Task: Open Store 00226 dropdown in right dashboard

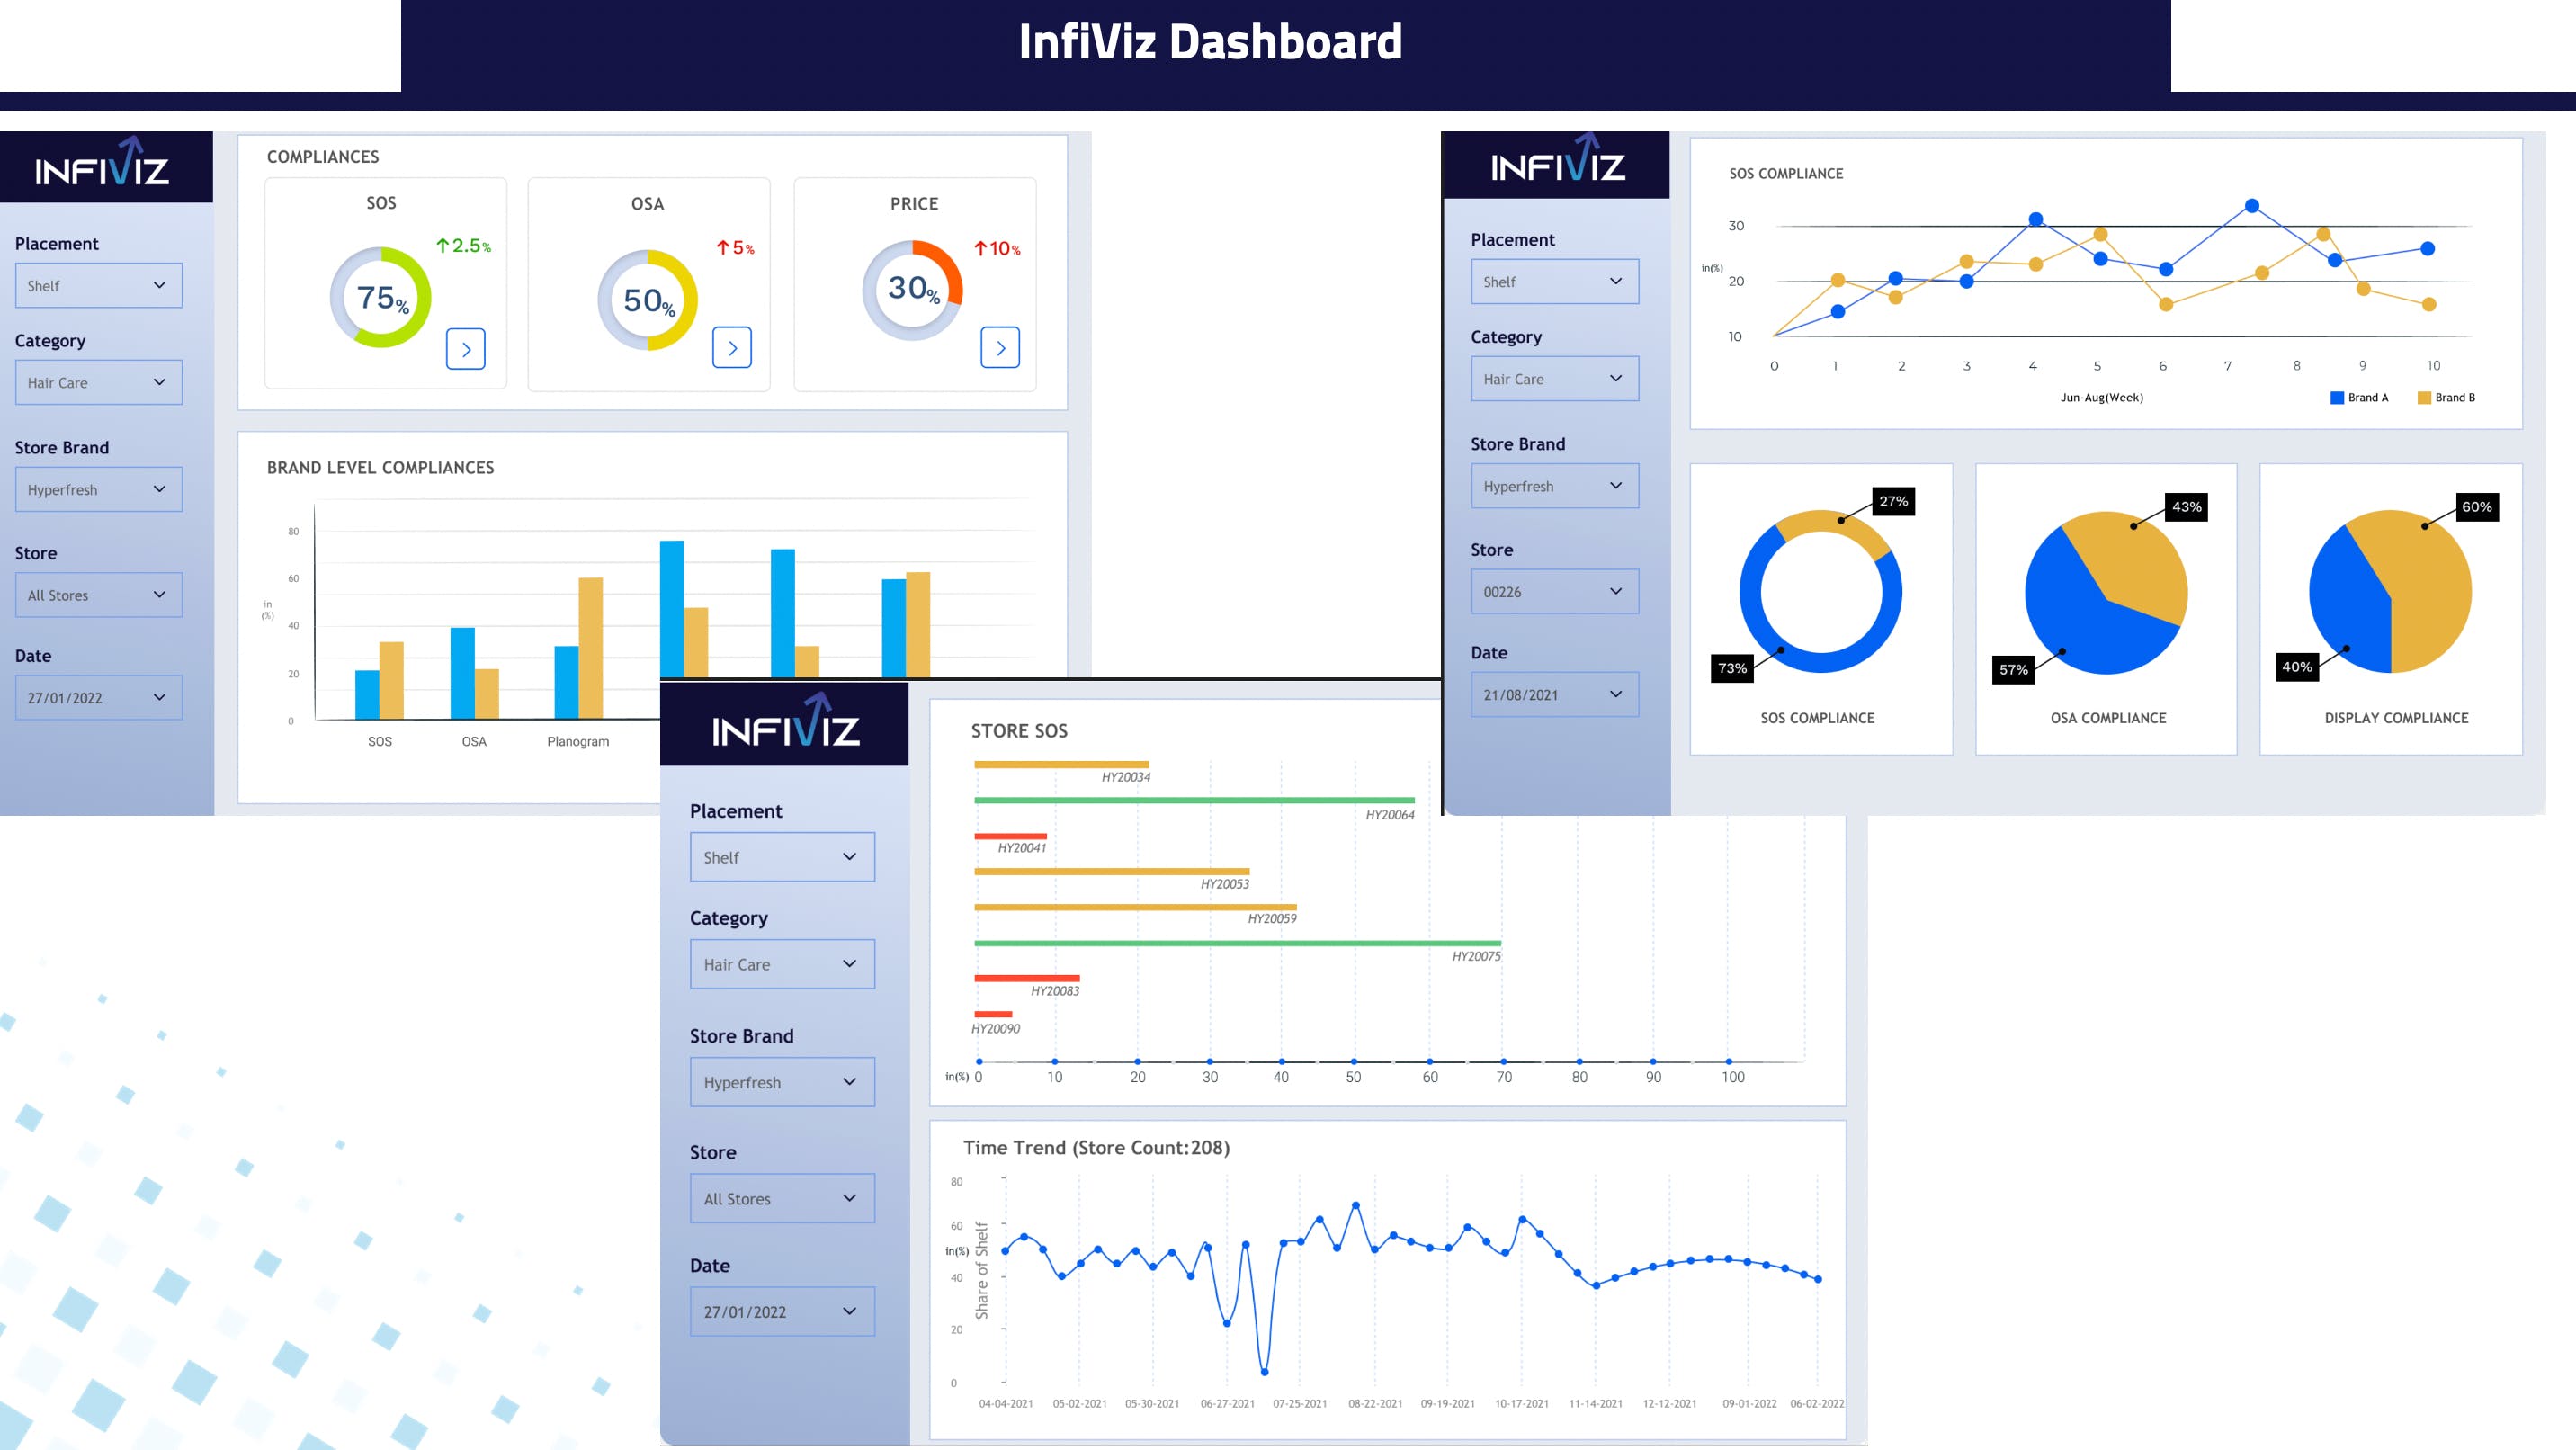Action: 1555,591
